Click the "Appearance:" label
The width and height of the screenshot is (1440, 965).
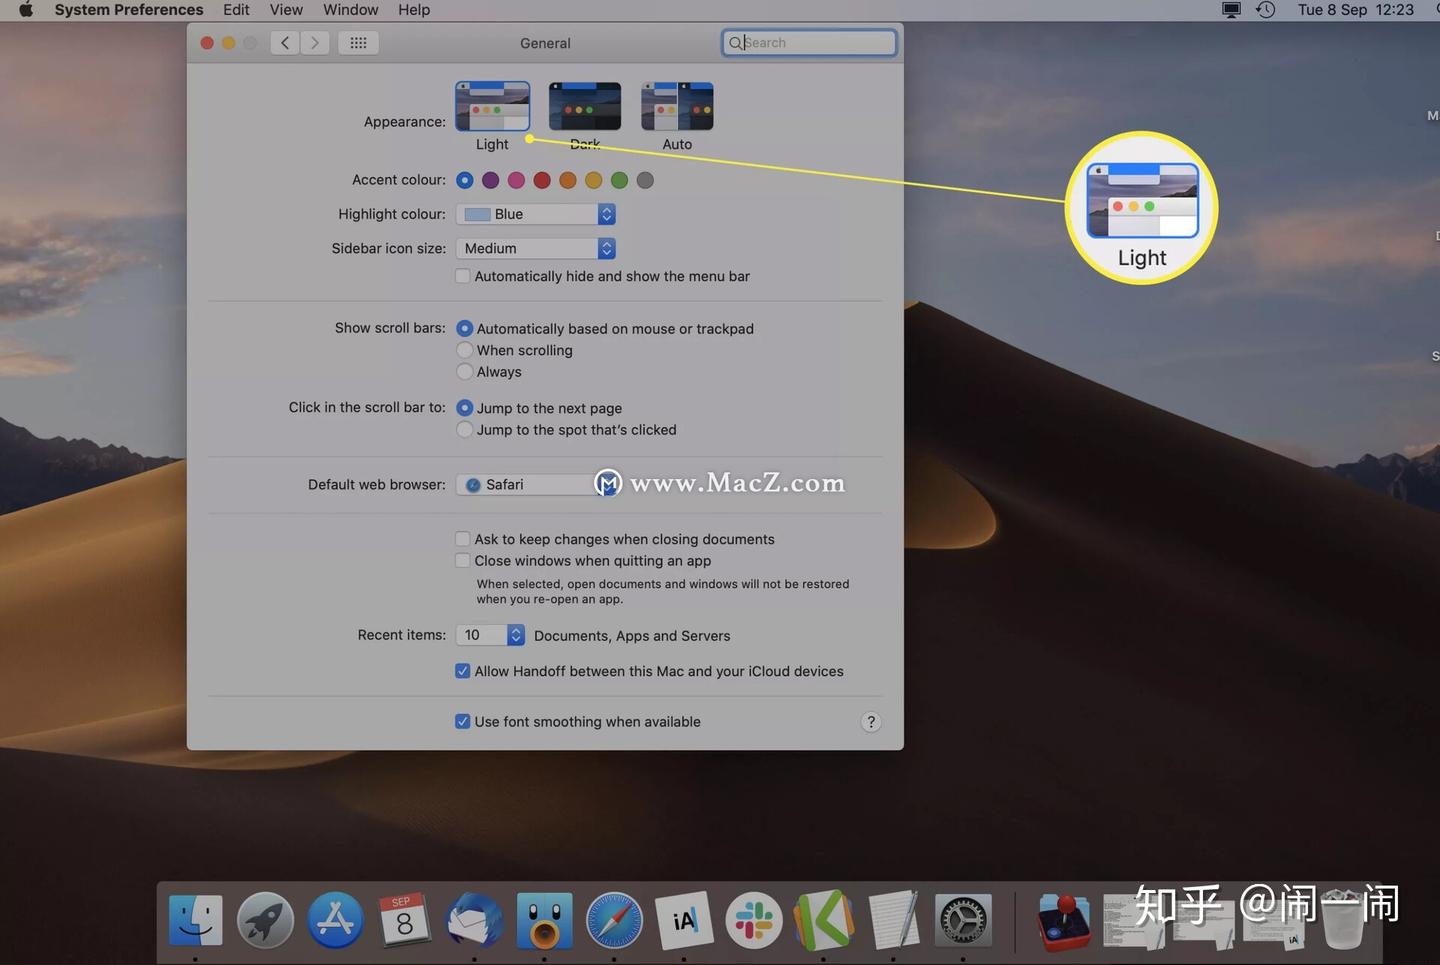(405, 122)
